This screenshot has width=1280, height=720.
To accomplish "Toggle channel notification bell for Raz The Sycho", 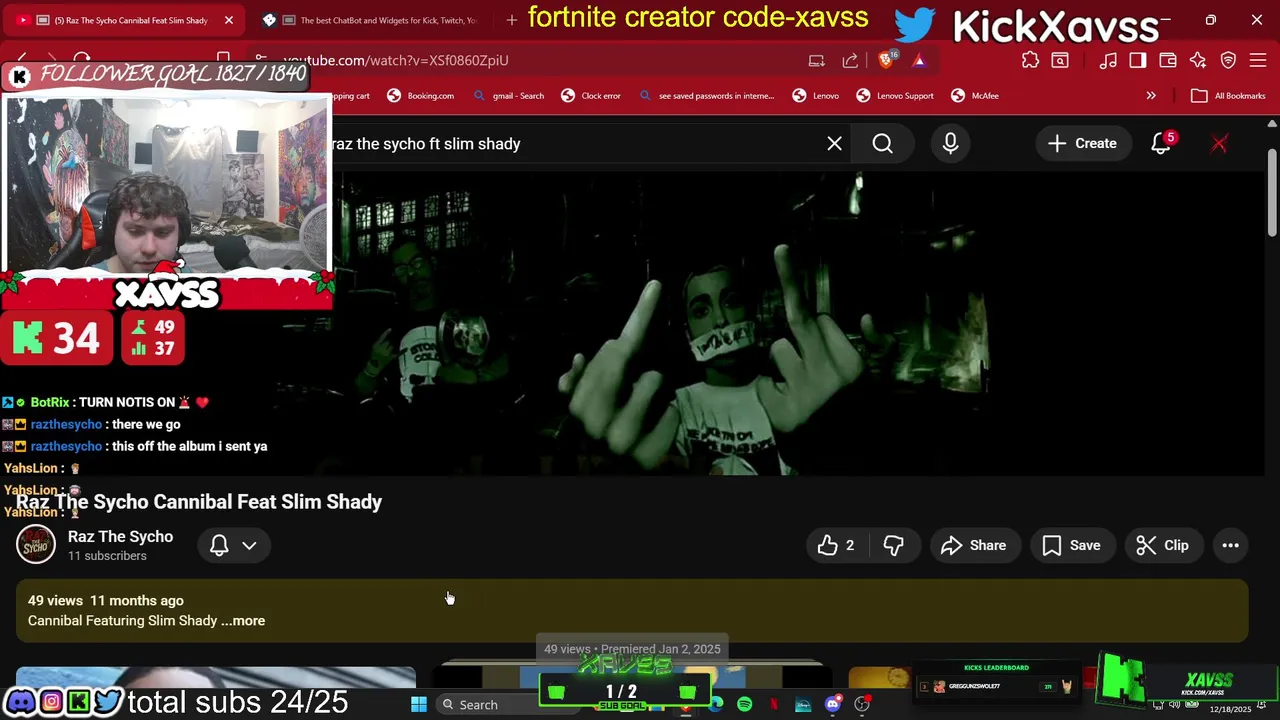I will (x=219, y=545).
